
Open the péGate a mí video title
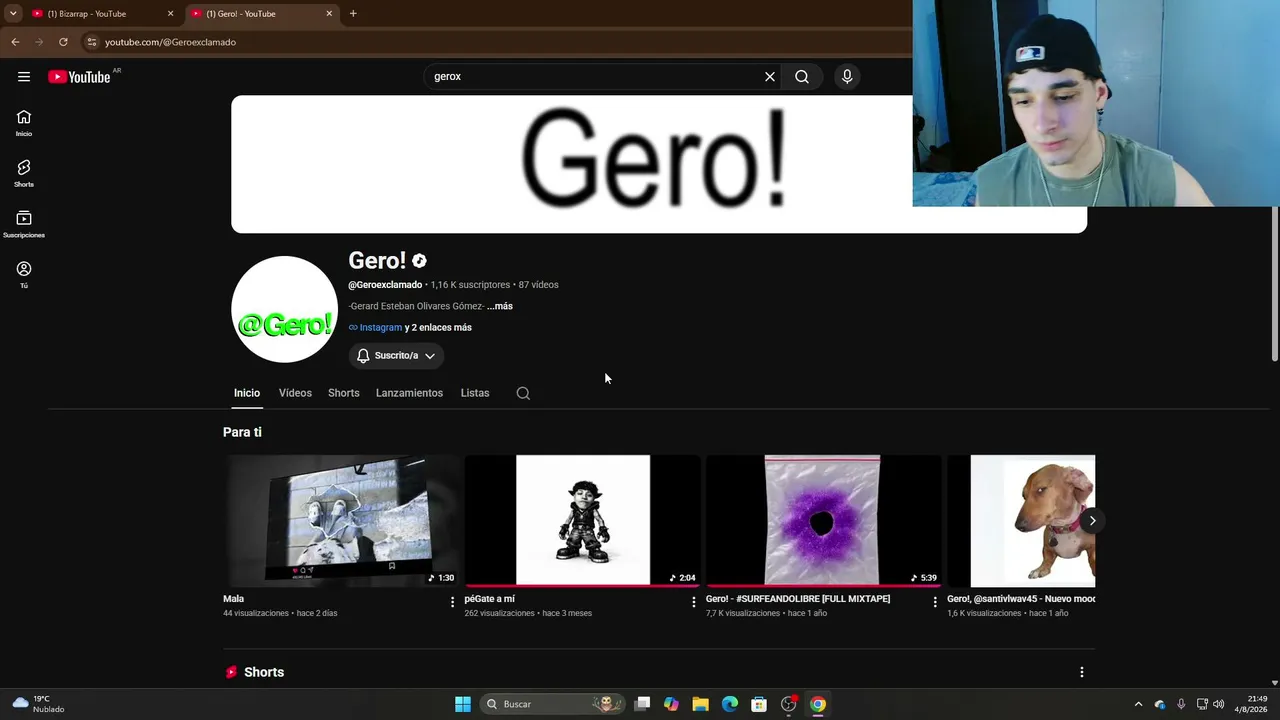click(x=489, y=599)
